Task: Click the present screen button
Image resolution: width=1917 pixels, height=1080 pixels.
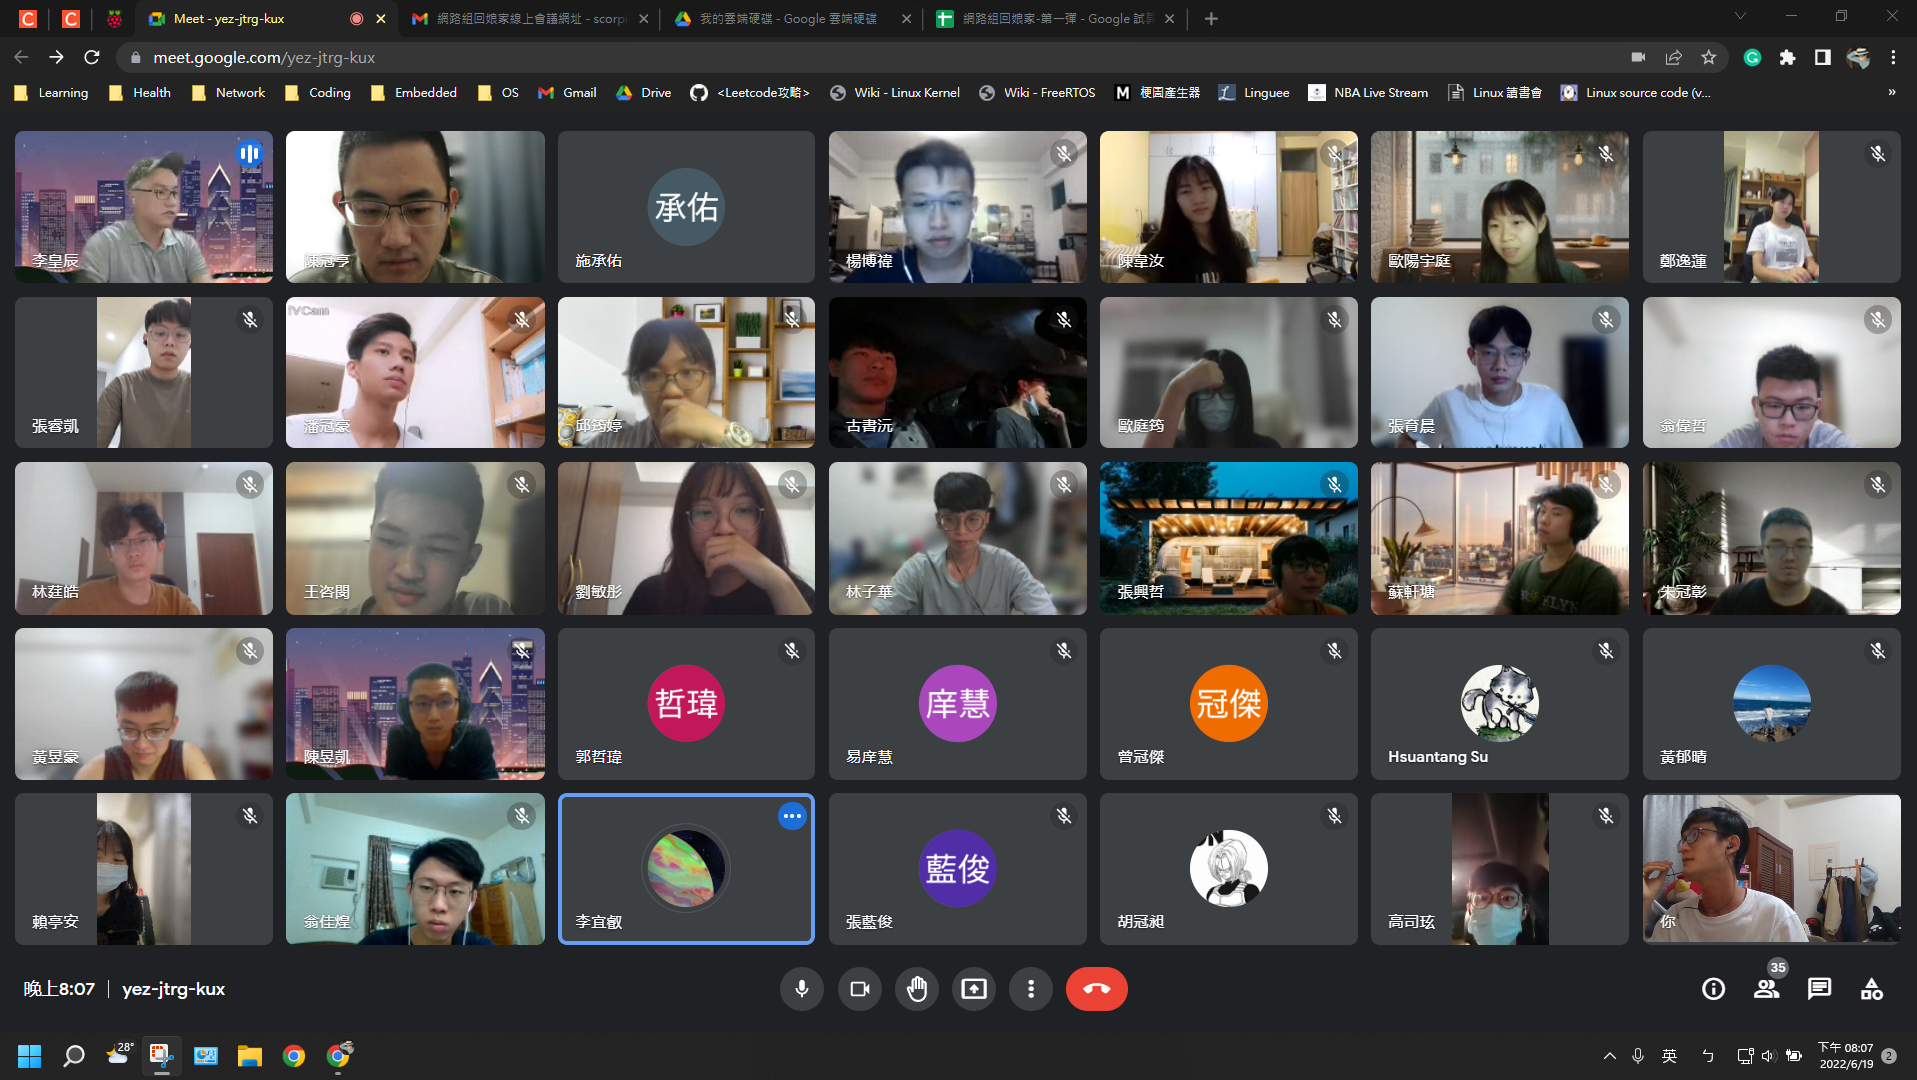Action: point(973,989)
